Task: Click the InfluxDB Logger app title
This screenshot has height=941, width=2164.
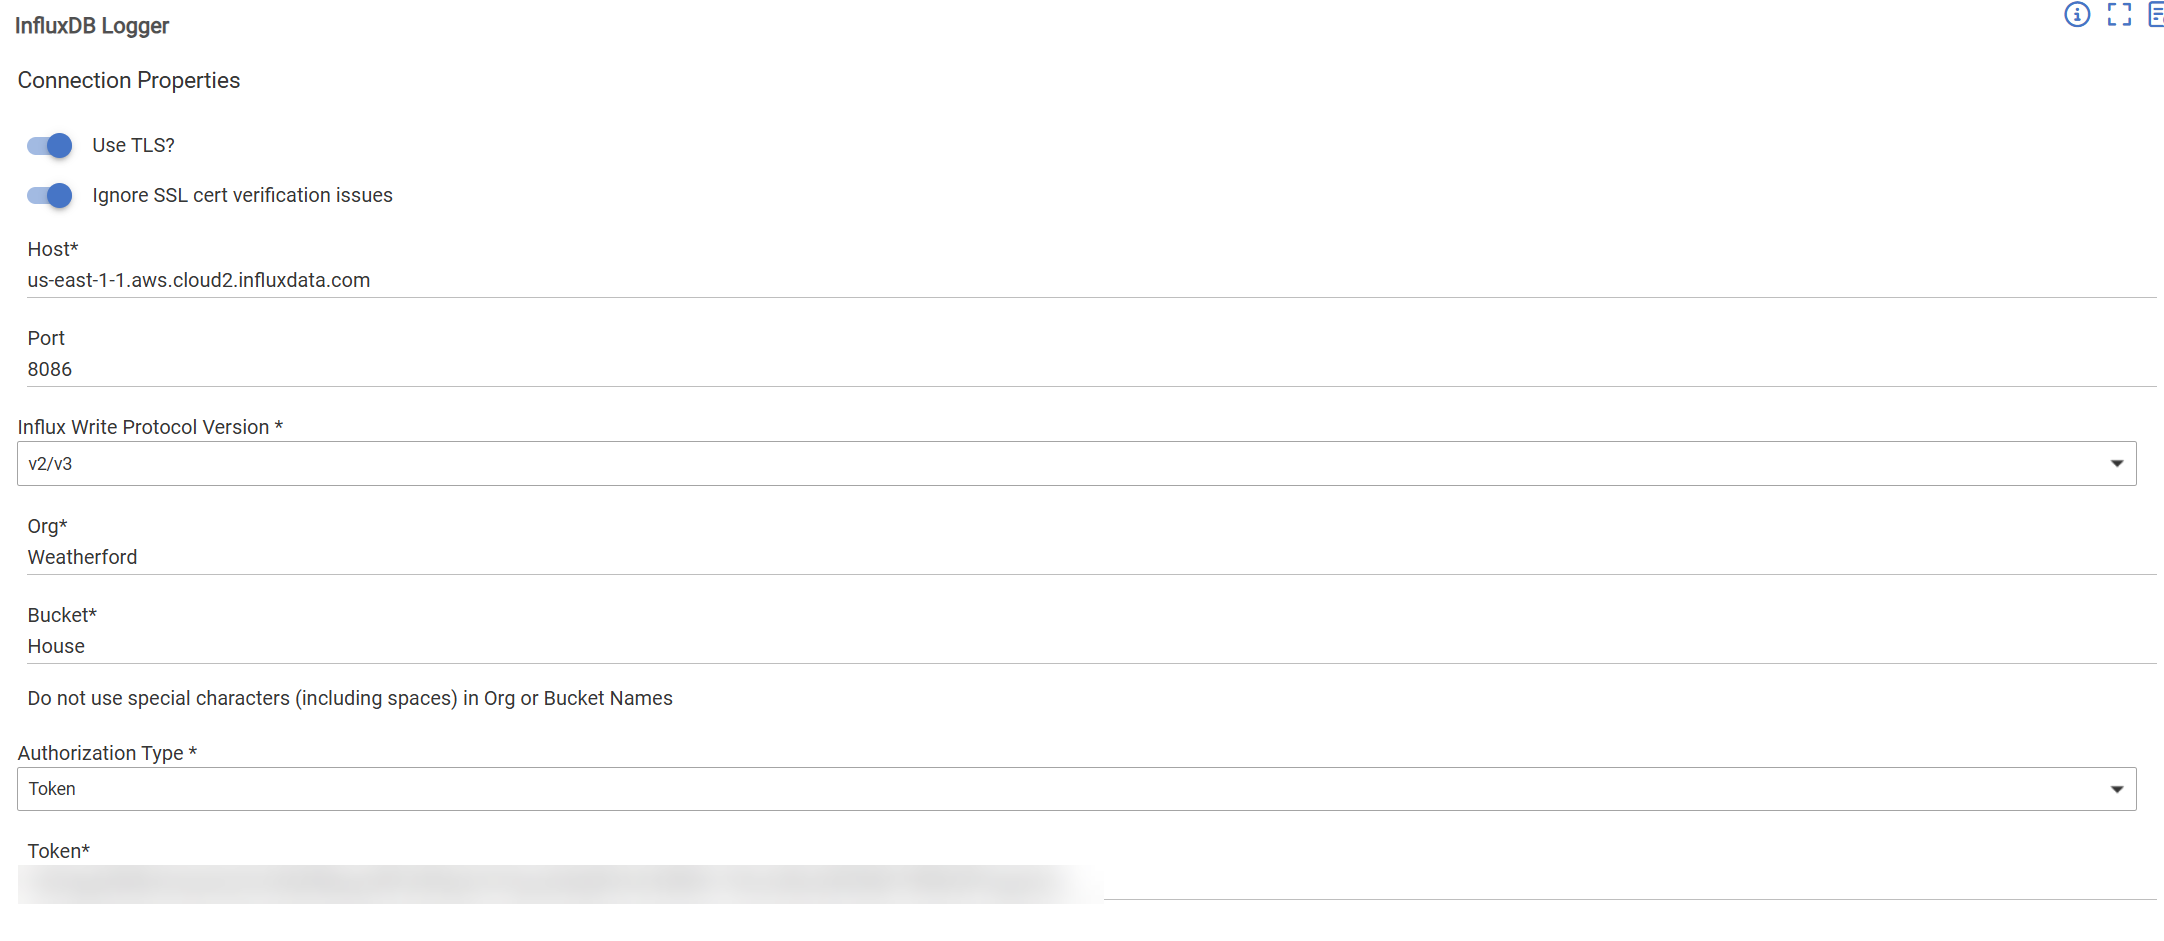Action: tap(92, 26)
